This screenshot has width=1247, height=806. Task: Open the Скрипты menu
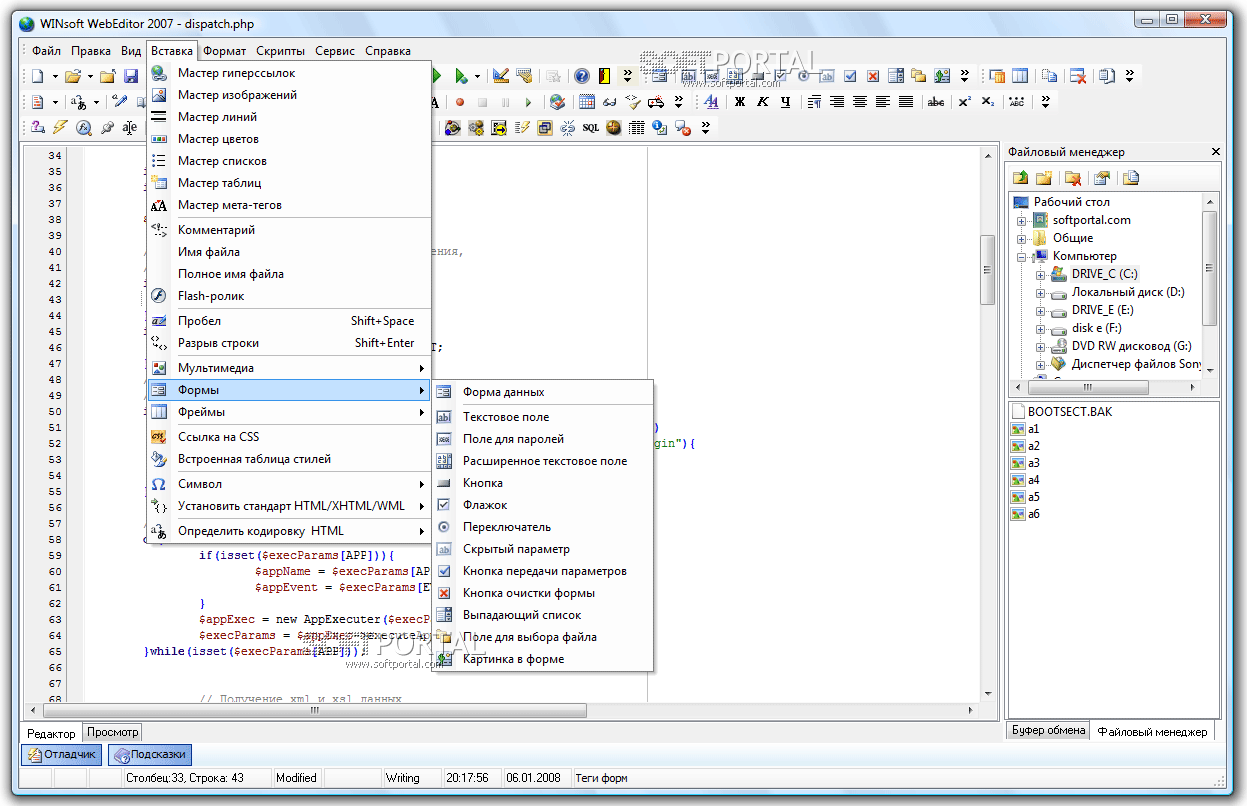pyautogui.click(x=281, y=51)
